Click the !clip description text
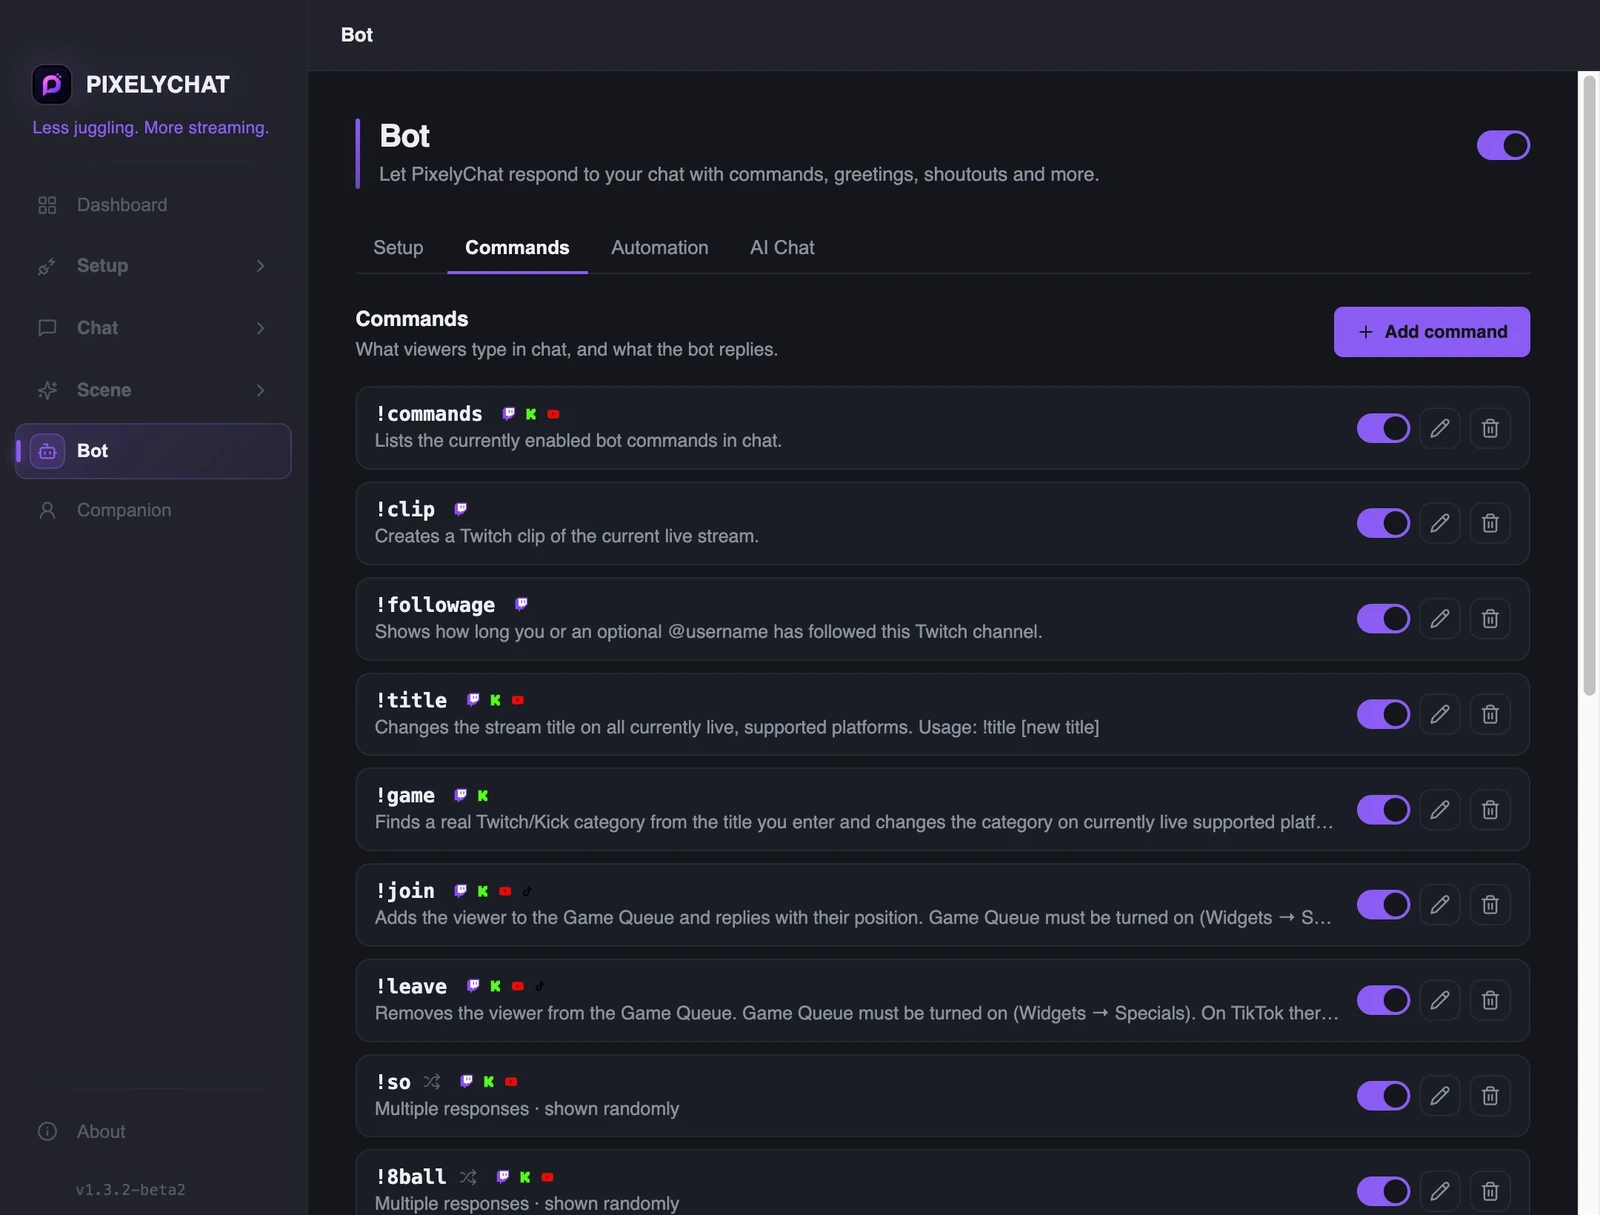The width and height of the screenshot is (1600, 1215). 567,536
